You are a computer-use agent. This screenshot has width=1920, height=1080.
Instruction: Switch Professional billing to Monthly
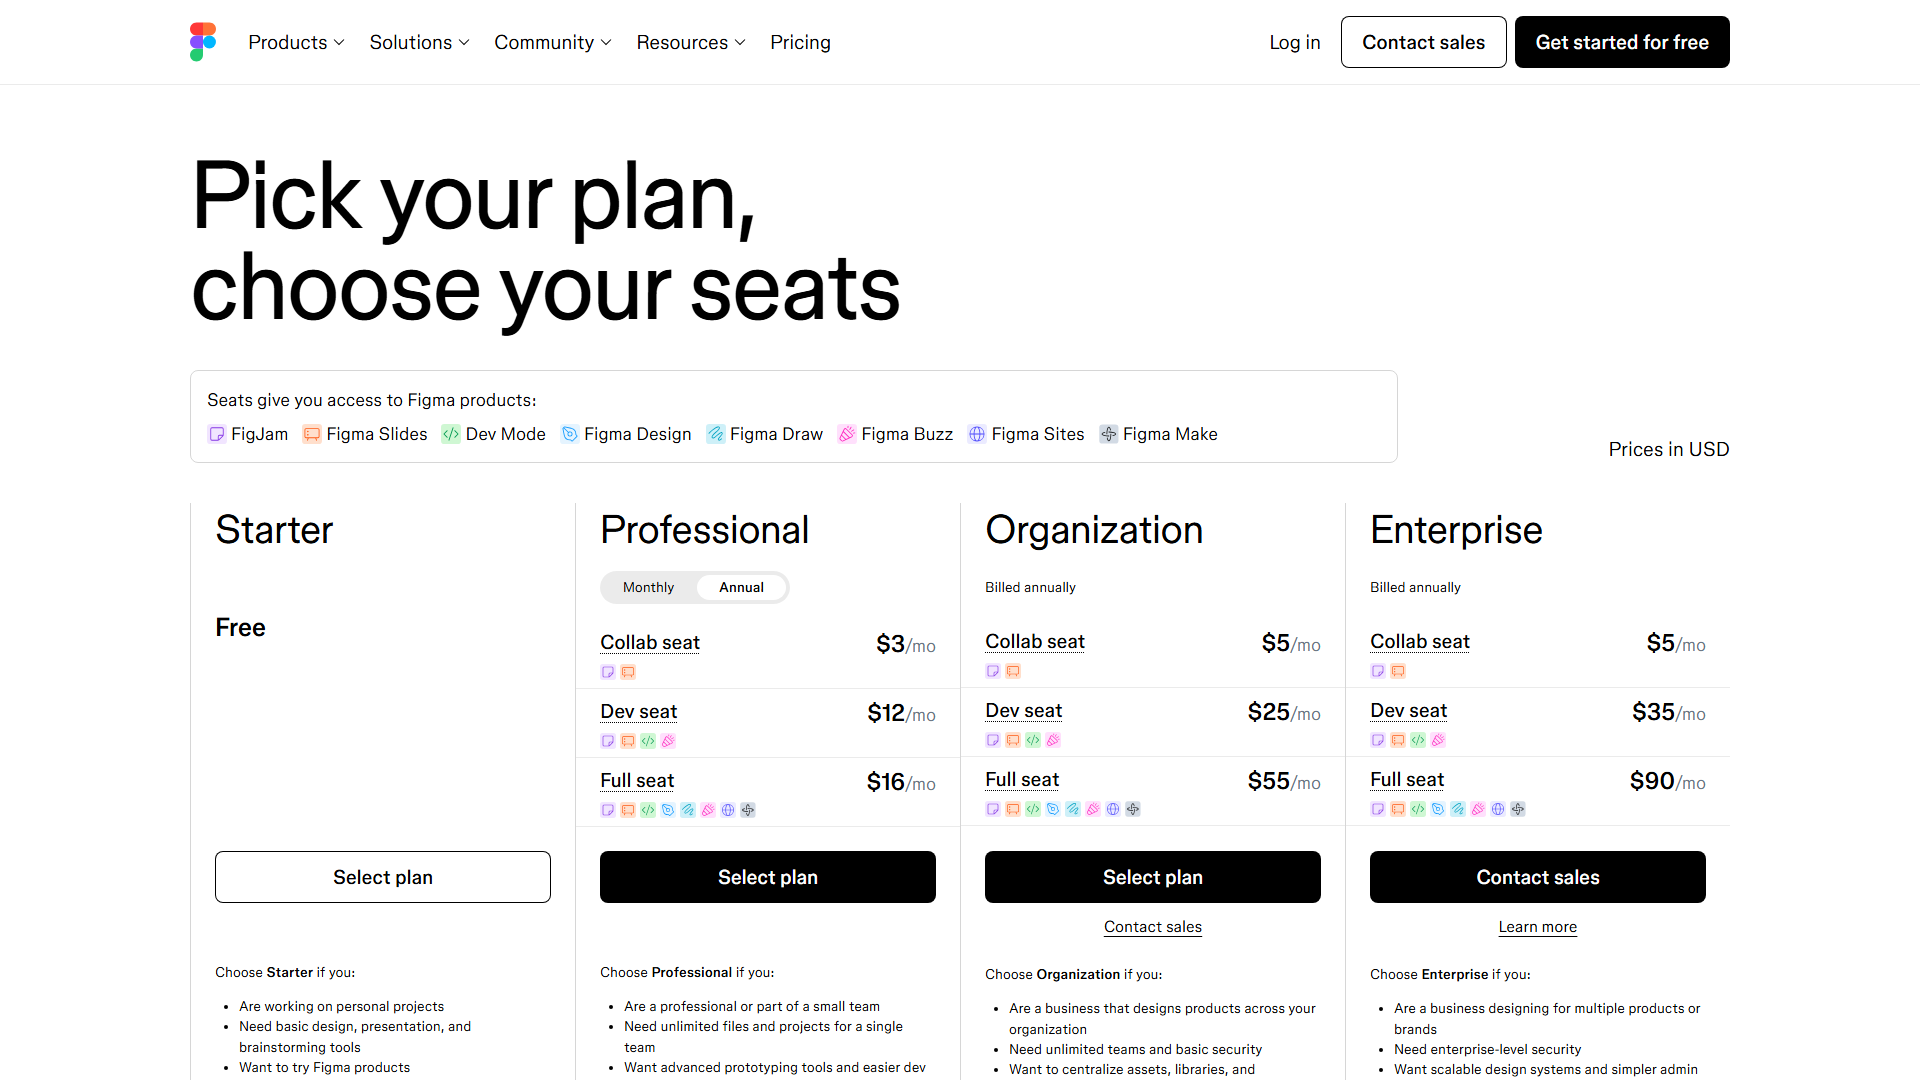(x=648, y=587)
